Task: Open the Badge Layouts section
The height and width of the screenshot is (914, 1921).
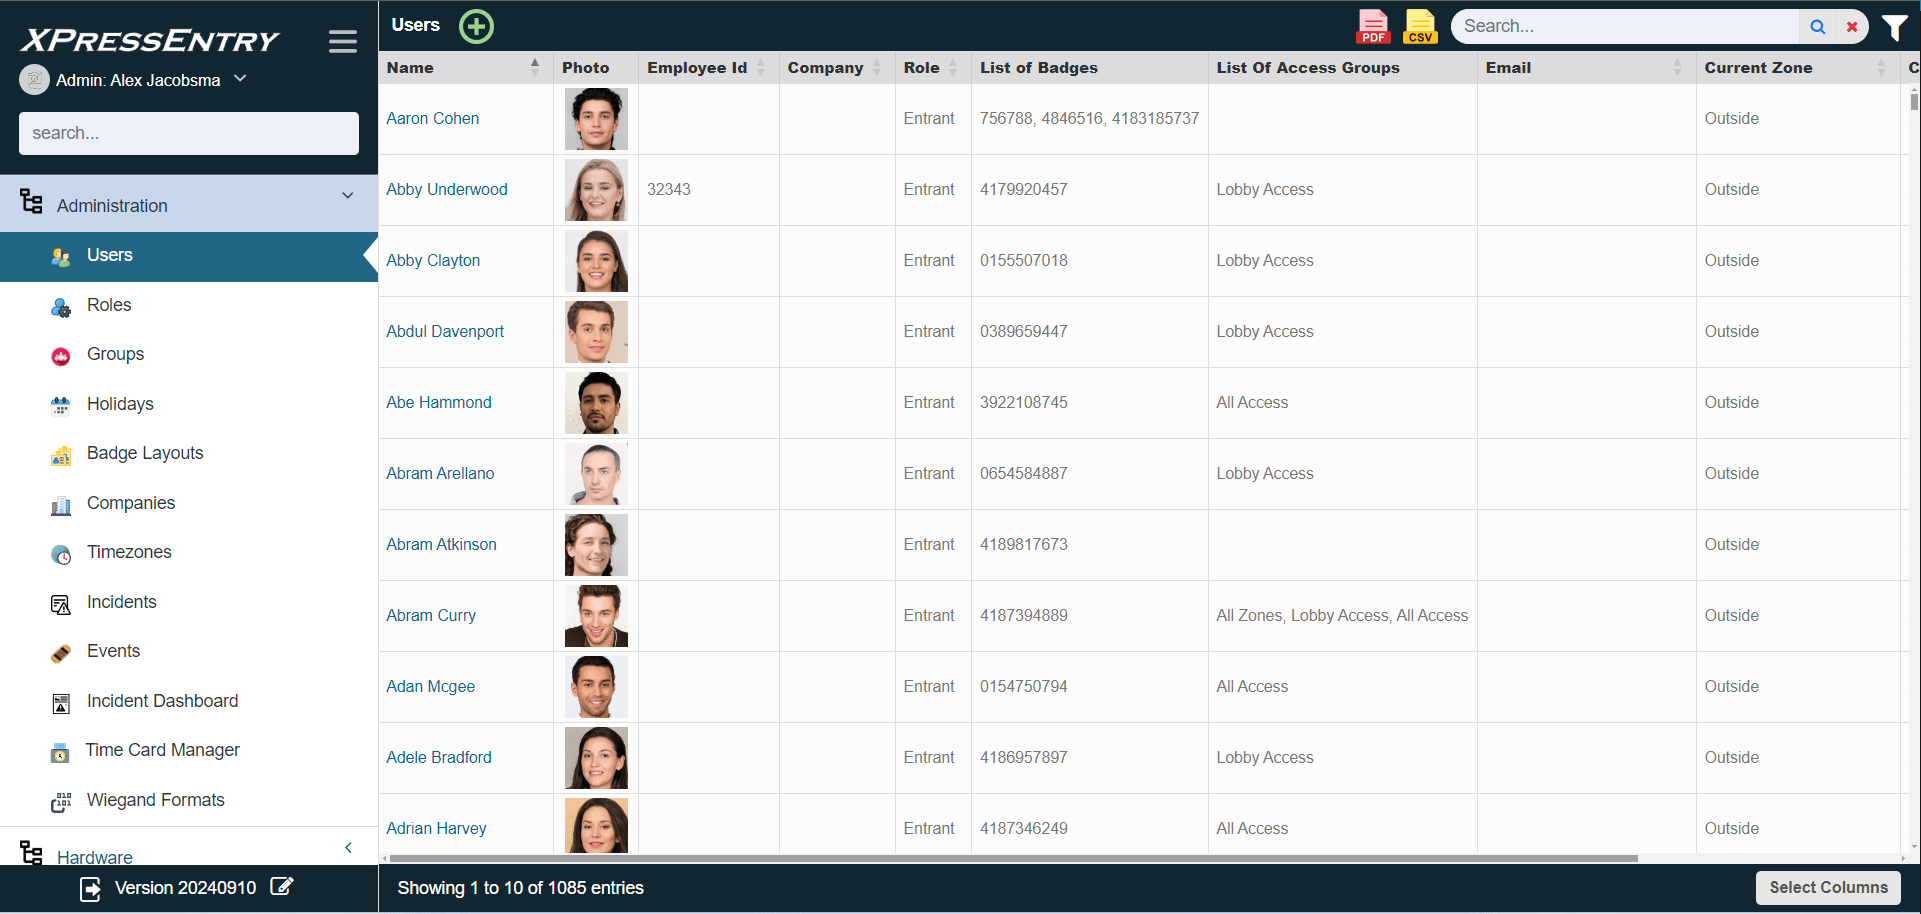Action: (x=145, y=453)
